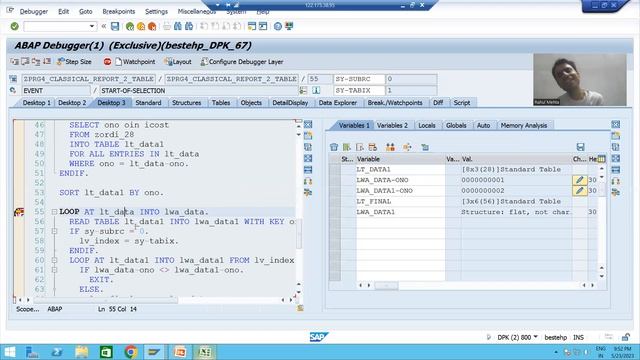Switch to the Globals tab
This screenshot has height=360, width=640.
tap(456, 126)
